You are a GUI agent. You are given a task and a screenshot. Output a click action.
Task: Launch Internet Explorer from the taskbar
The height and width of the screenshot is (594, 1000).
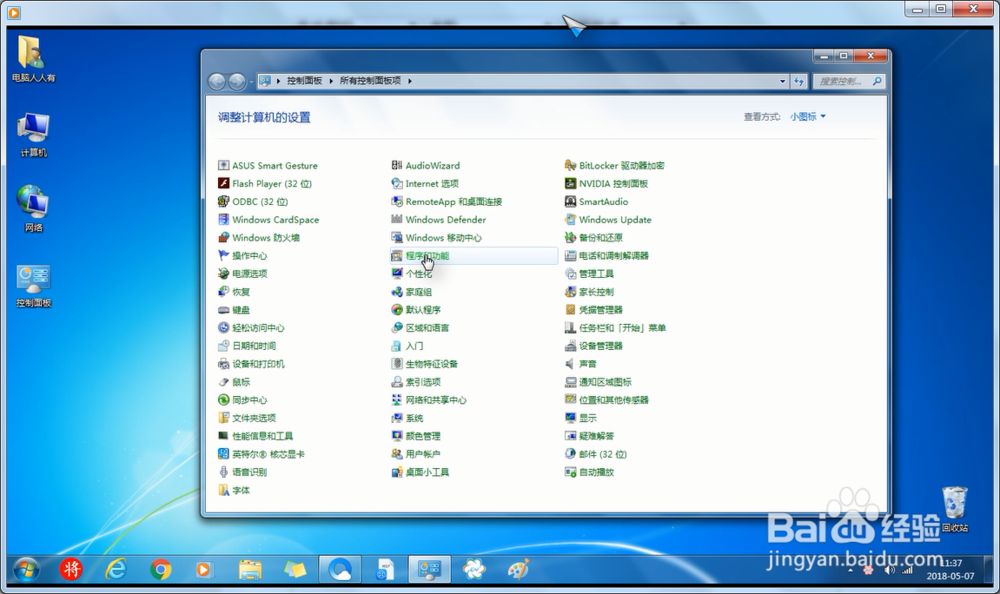[x=116, y=568]
